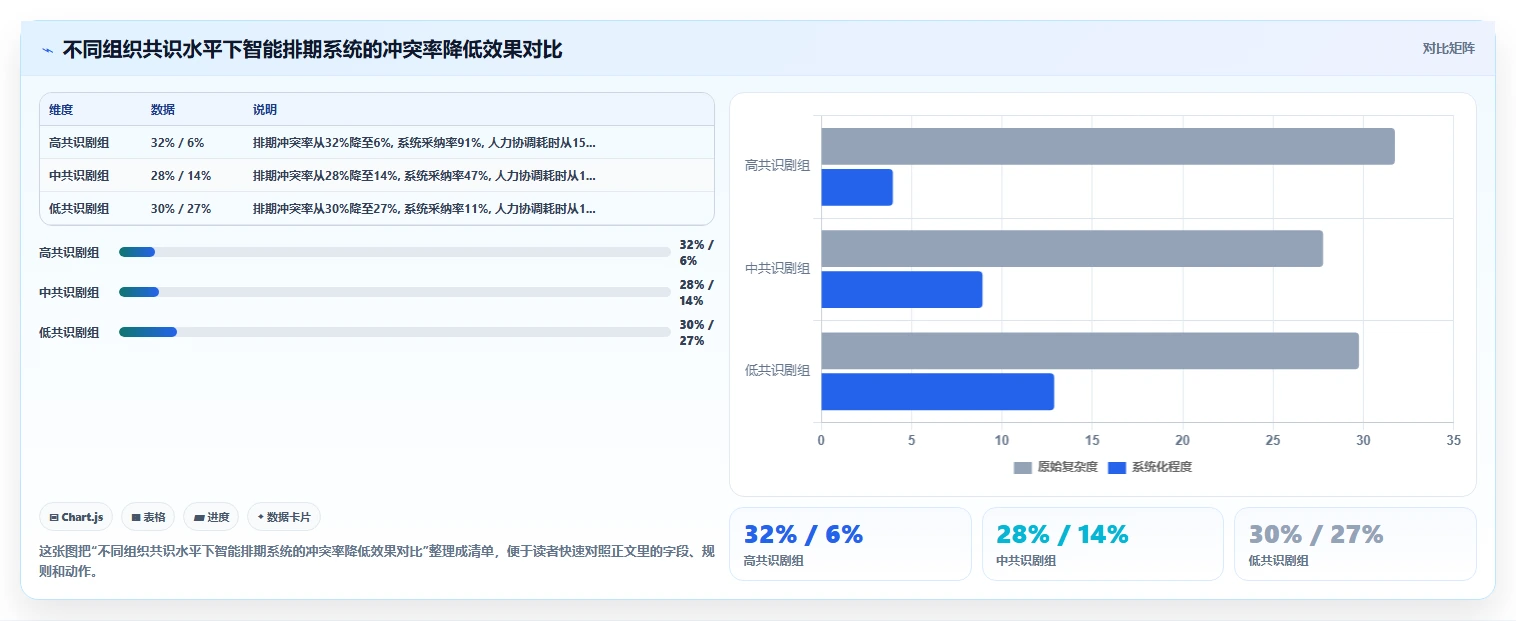Click the 高共识剧组 chart axis label
Image resolution: width=1516 pixels, height=621 pixels.
pos(777,166)
